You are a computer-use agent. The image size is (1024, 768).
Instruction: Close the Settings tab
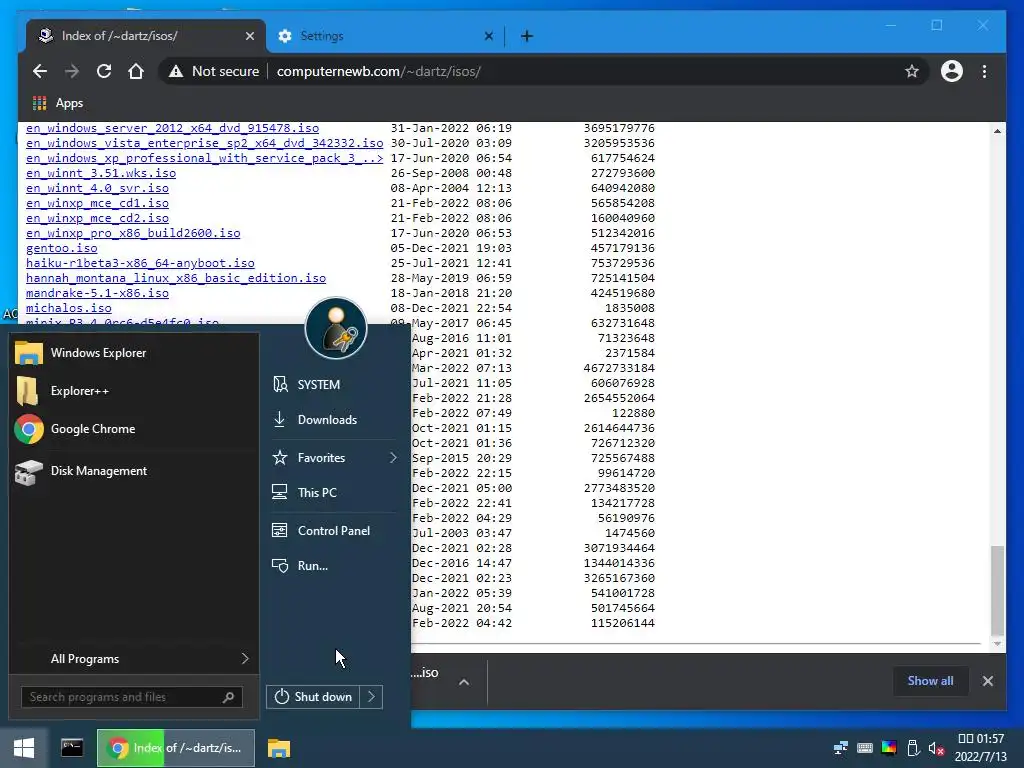coord(488,36)
